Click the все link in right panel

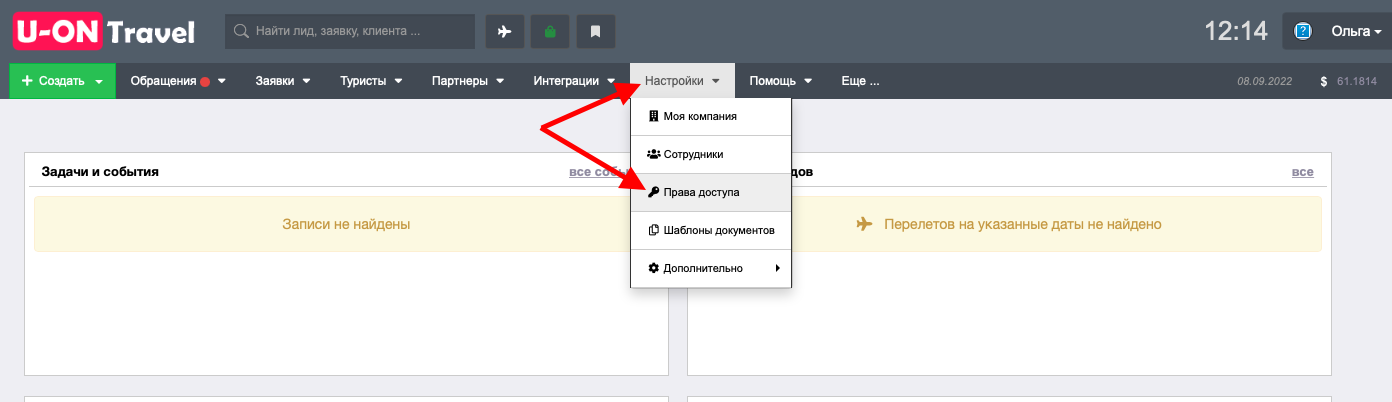[x=1302, y=172]
